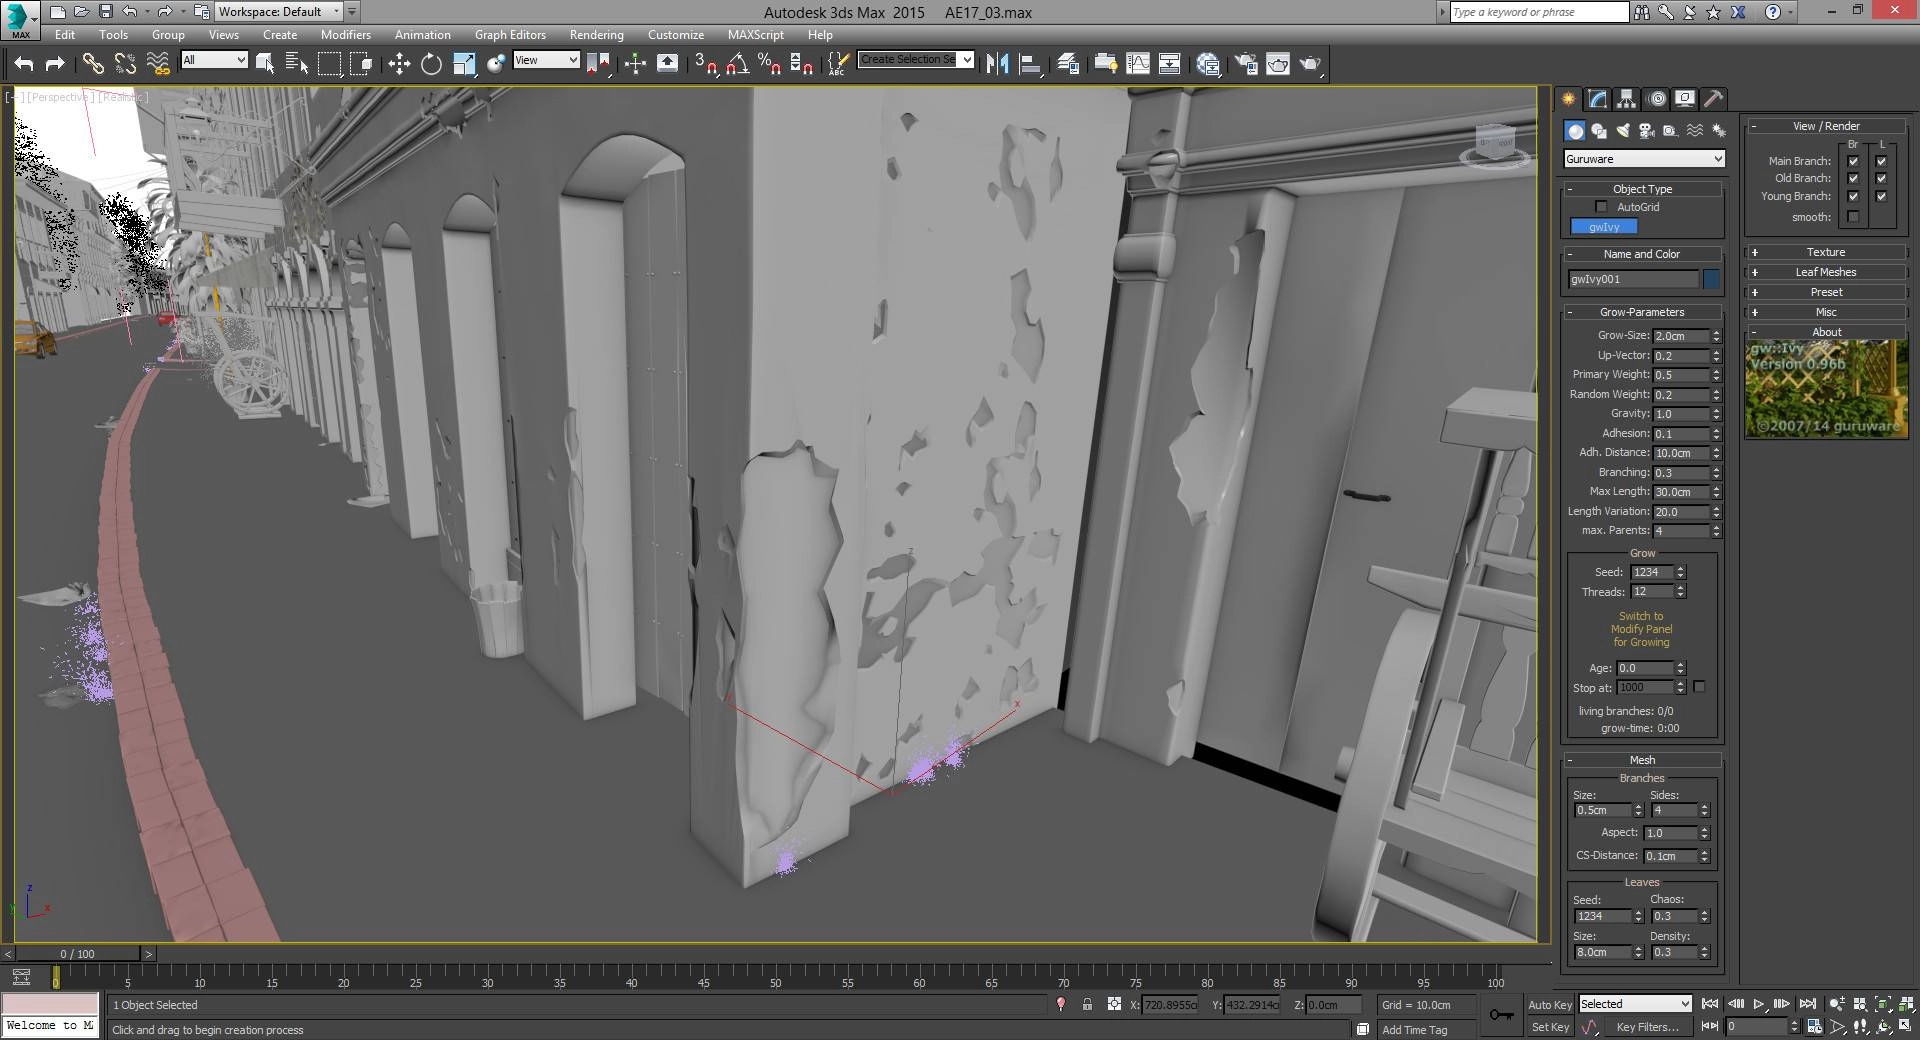Enable the Stop at checkbox
The image size is (1920, 1040).
[x=1699, y=687]
